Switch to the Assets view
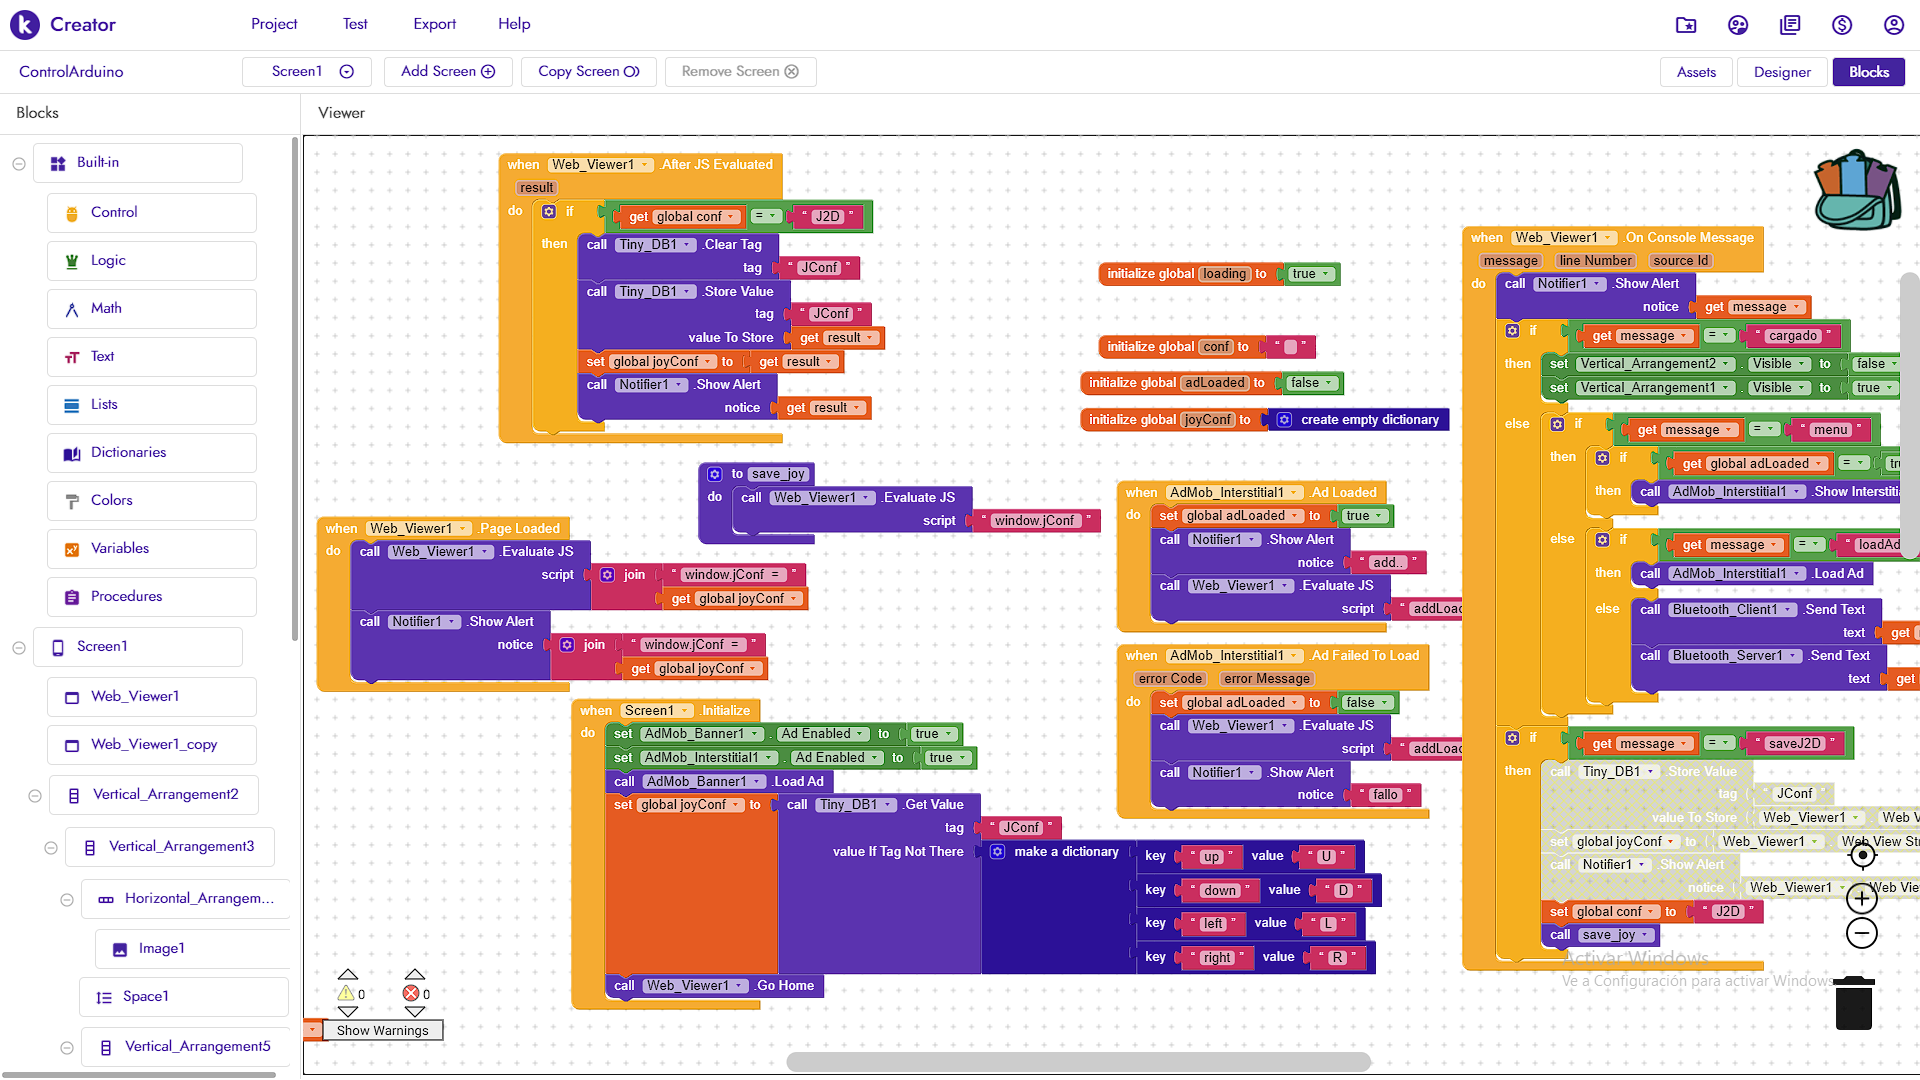The width and height of the screenshot is (1920, 1080). pyautogui.click(x=1696, y=72)
